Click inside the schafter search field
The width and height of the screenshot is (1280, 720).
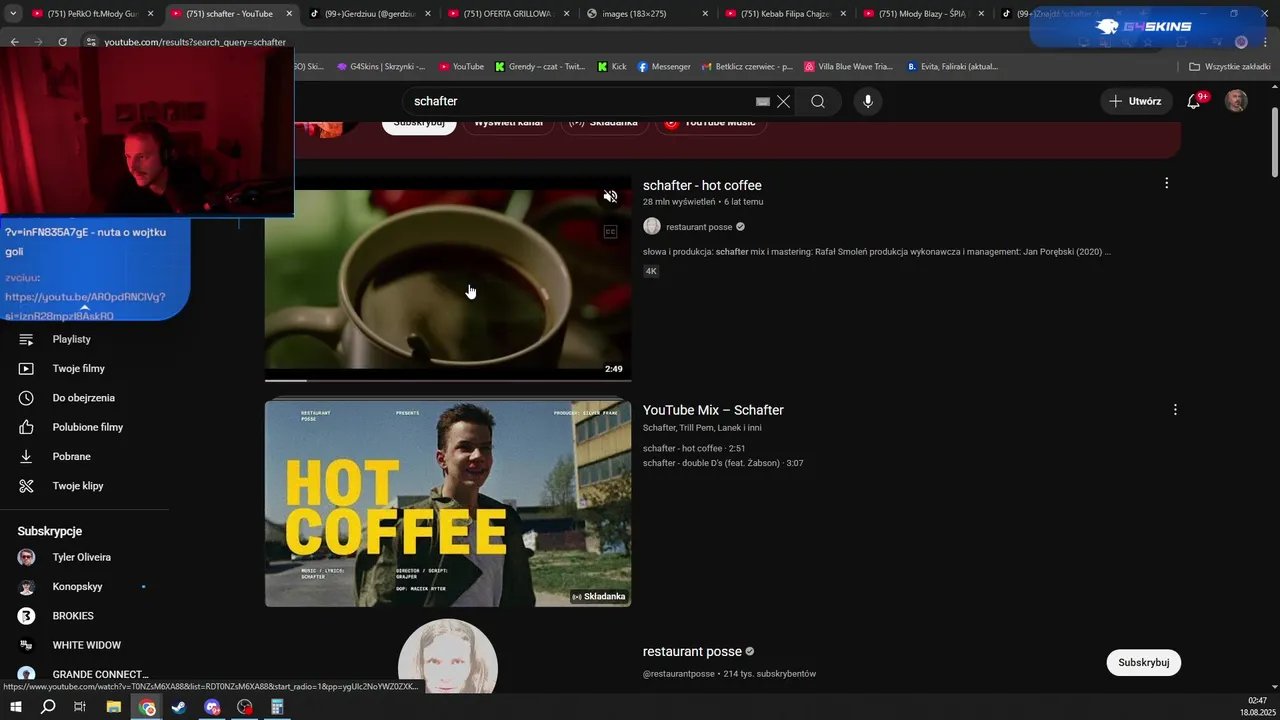click(x=580, y=101)
